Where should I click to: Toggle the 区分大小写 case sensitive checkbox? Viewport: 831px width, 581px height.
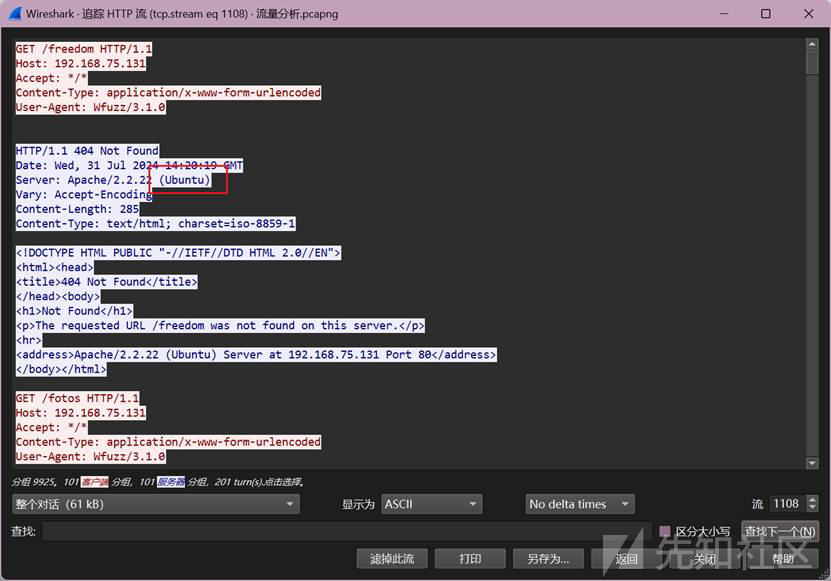(x=664, y=531)
